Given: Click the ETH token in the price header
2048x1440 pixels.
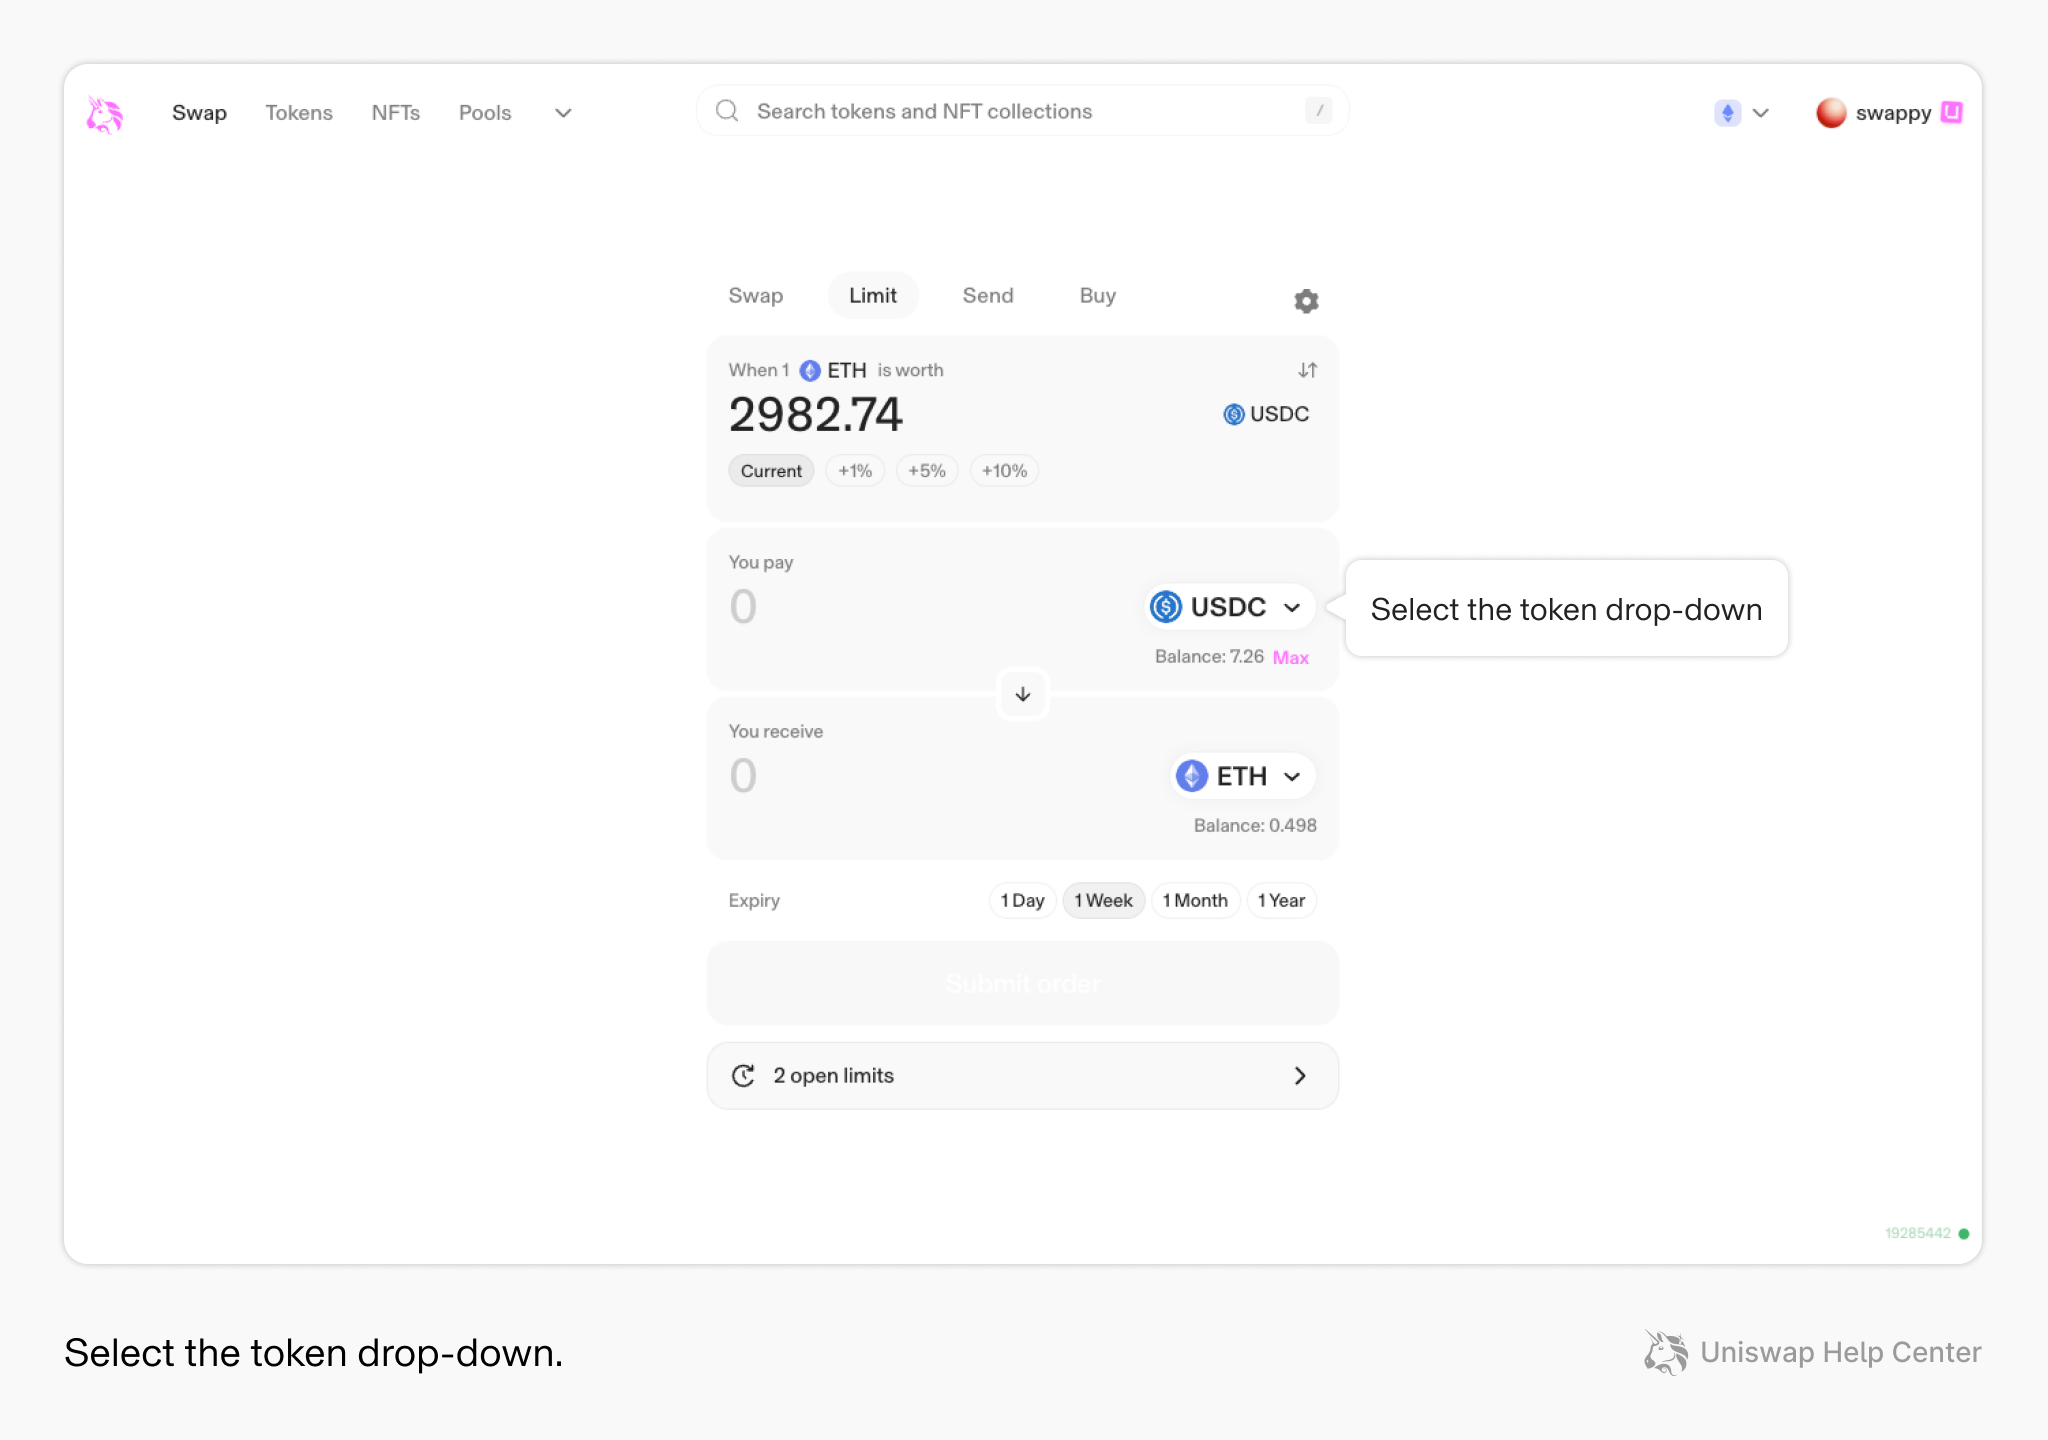Looking at the screenshot, I should click(x=834, y=370).
